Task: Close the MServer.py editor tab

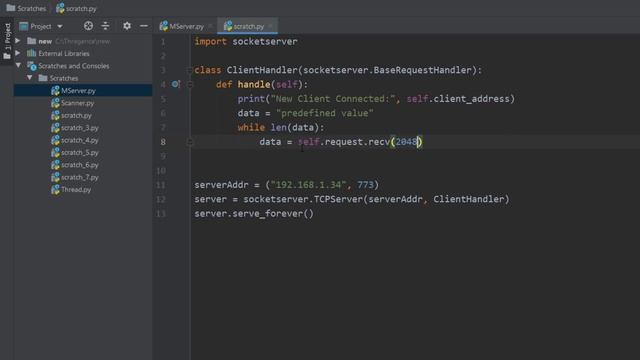Action: click(211, 26)
